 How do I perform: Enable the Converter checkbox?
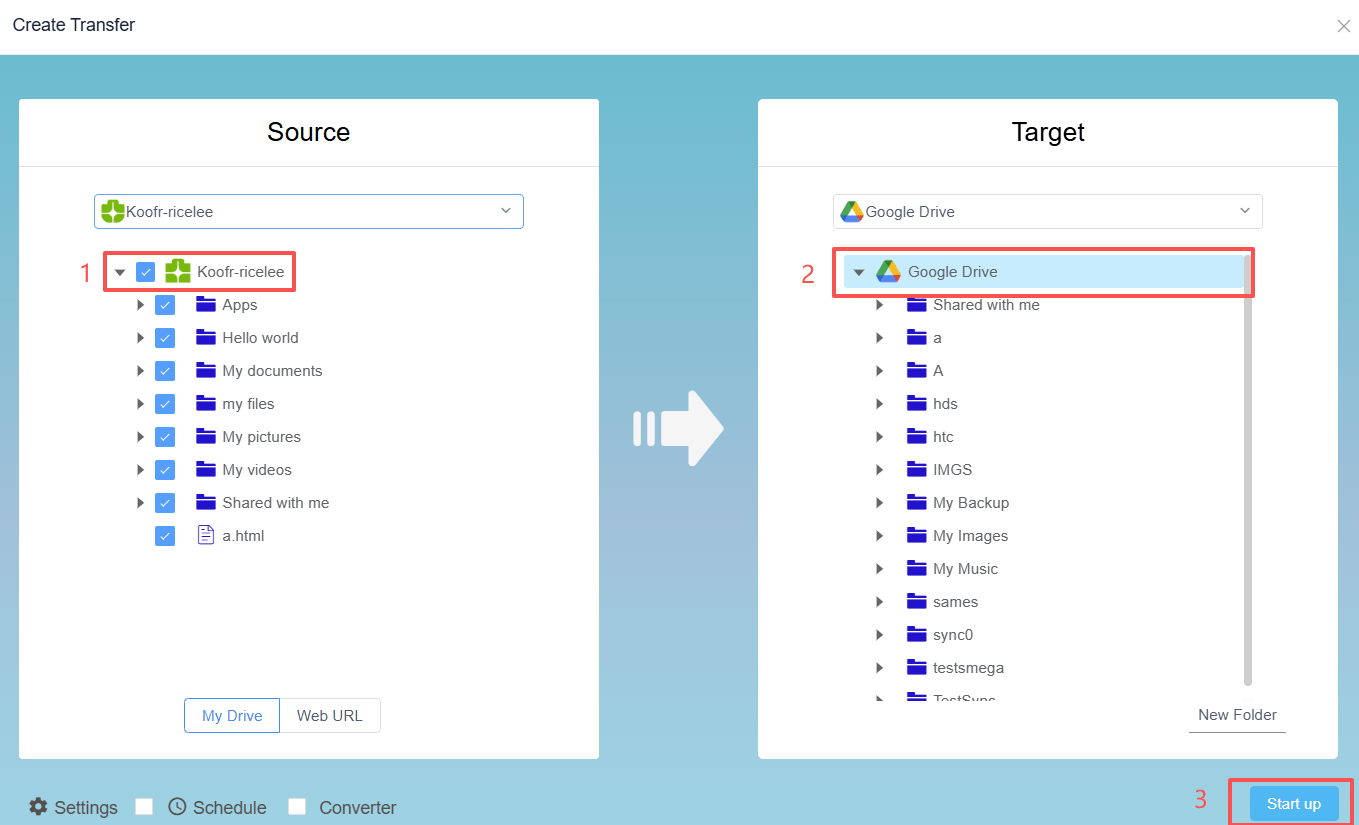(x=297, y=806)
